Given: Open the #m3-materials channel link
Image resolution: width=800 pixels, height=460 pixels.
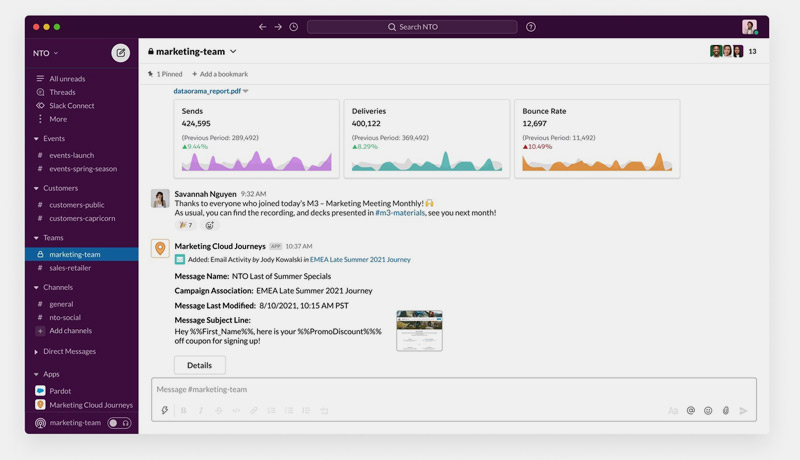Looking at the screenshot, I should coord(399,213).
